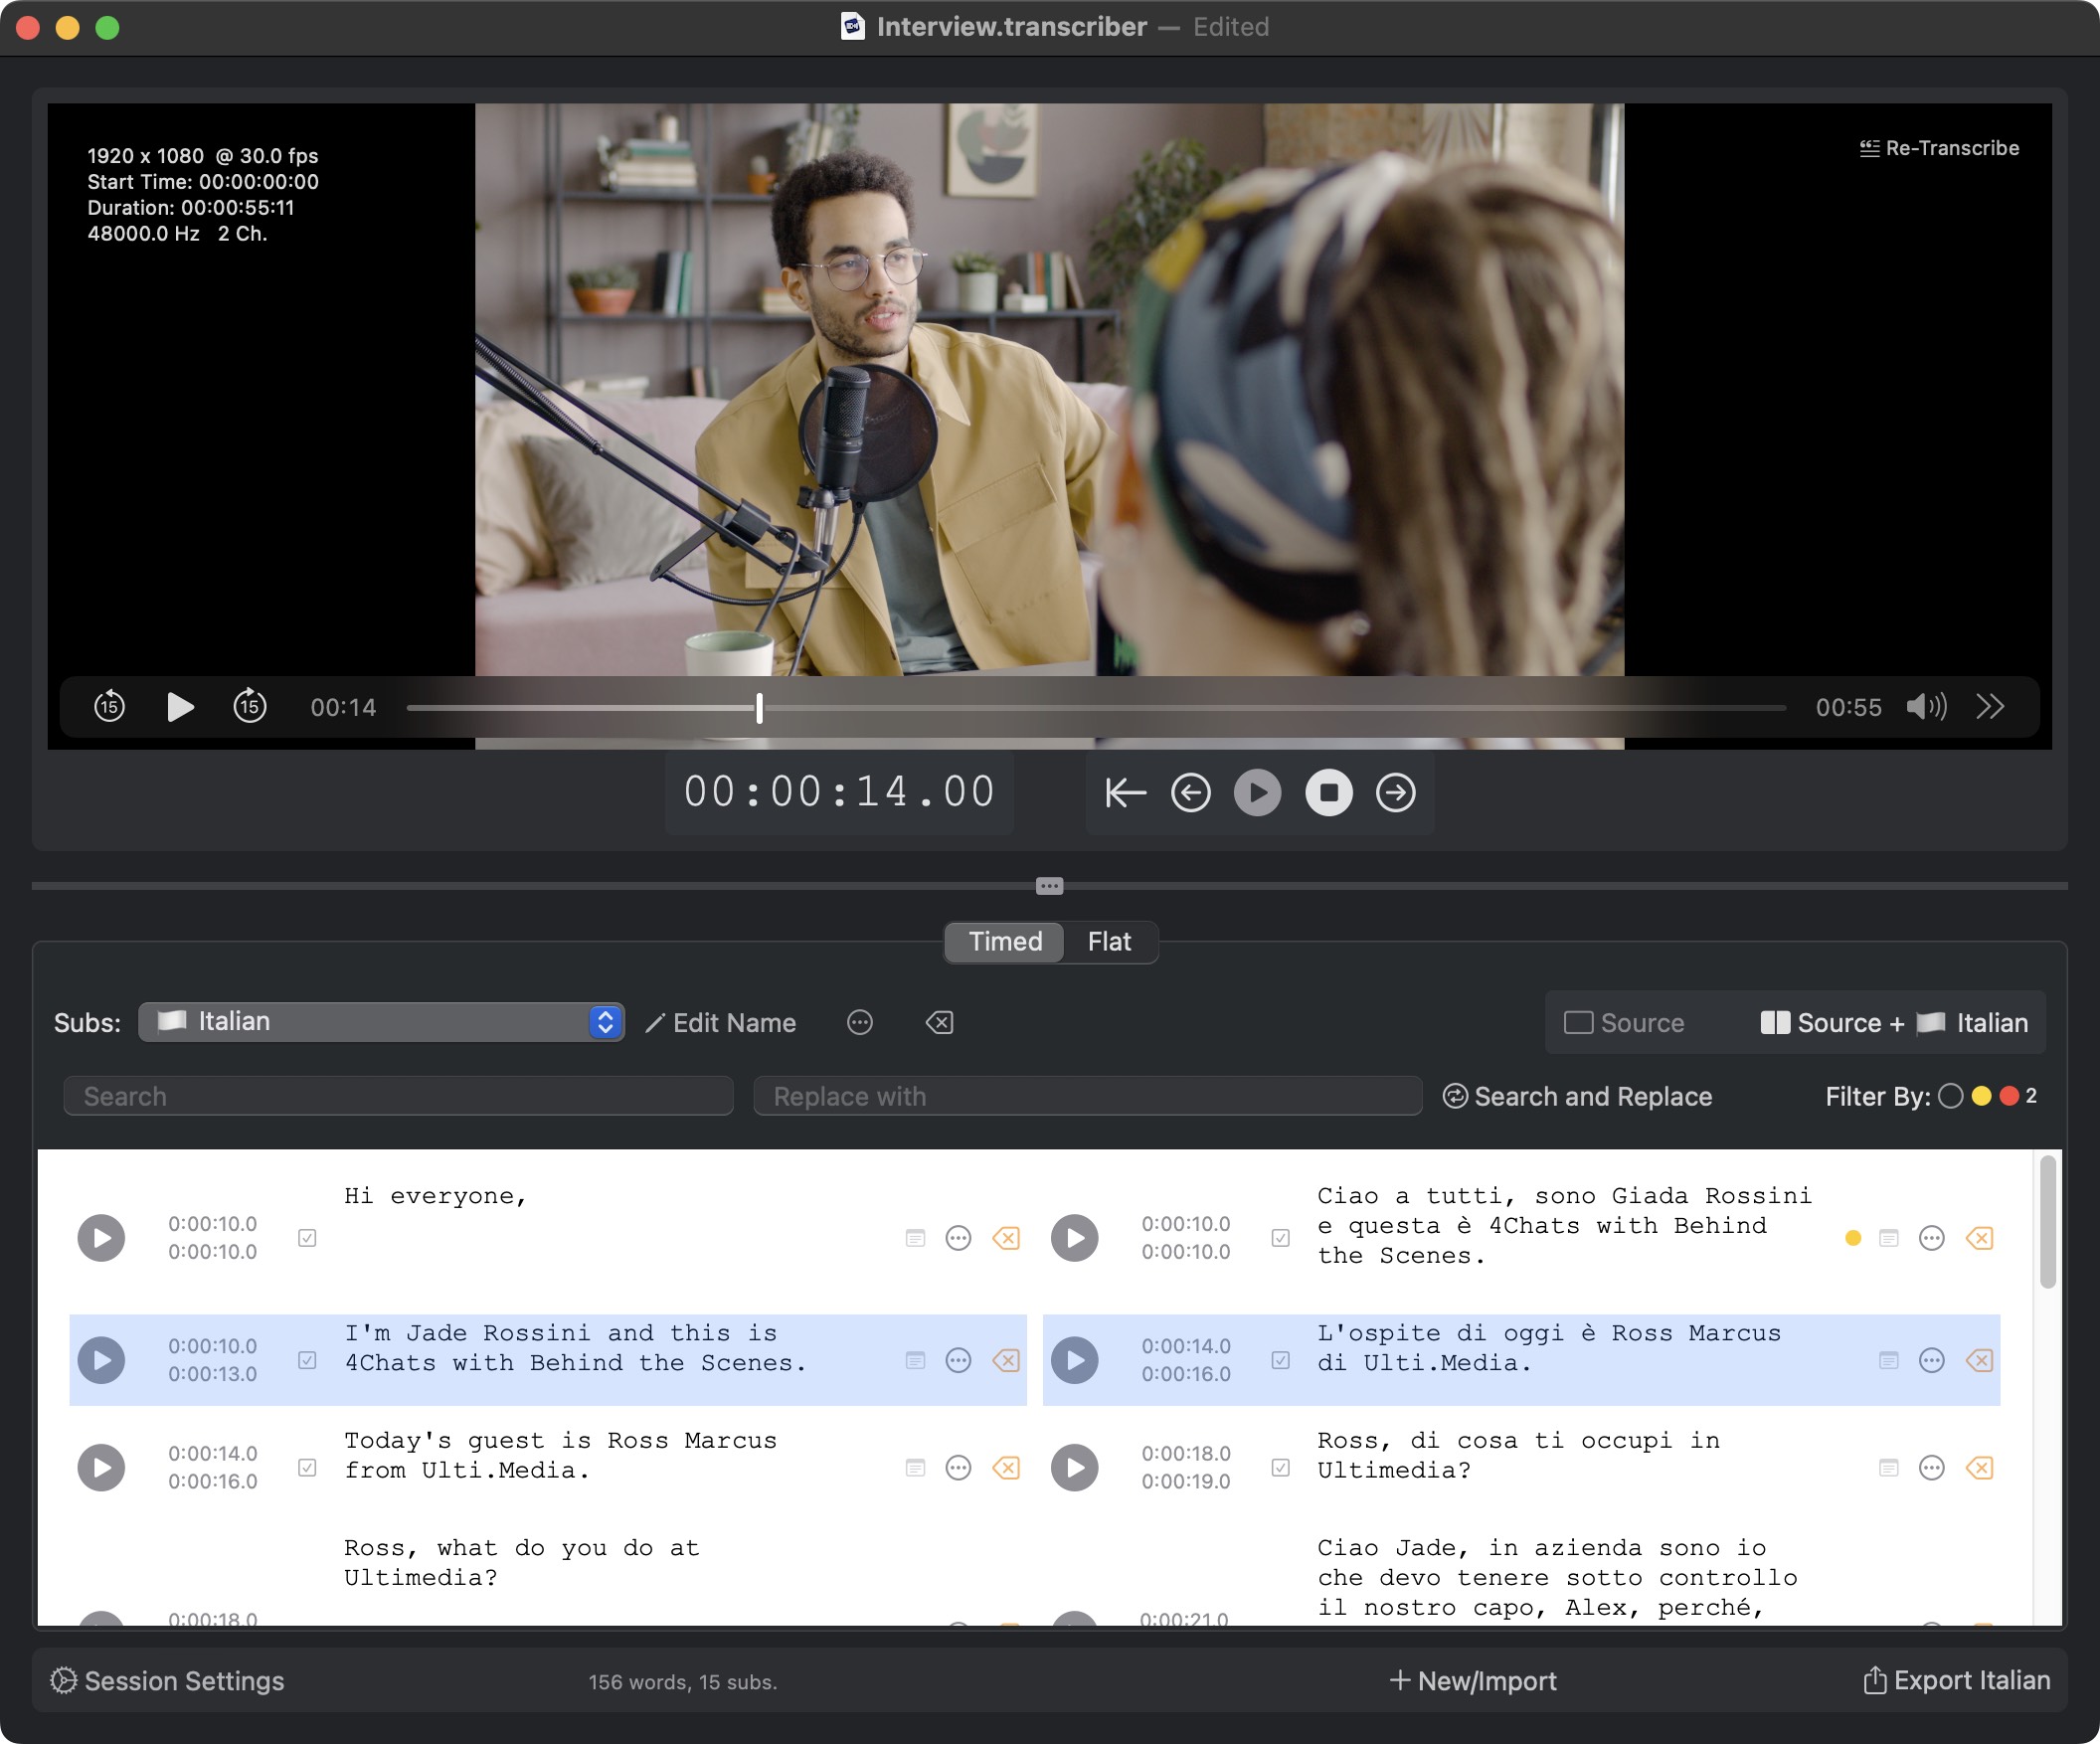Toggle the checkbox on the "Hi everyone," row
The height and width of the screenshot is (1744, 2100).
pyautogui.click(x=307, y=1238)
